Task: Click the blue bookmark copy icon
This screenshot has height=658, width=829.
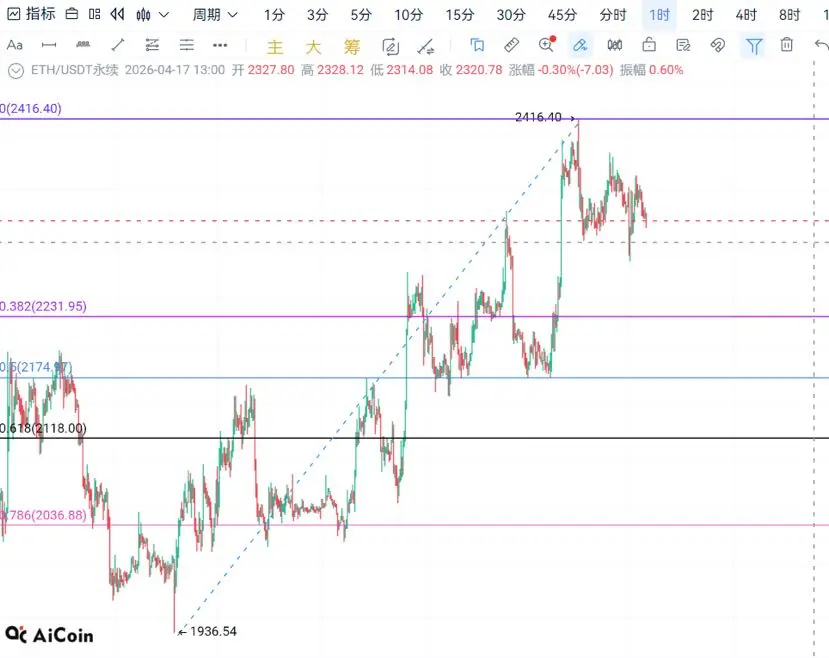Action: tap(477, 45)
